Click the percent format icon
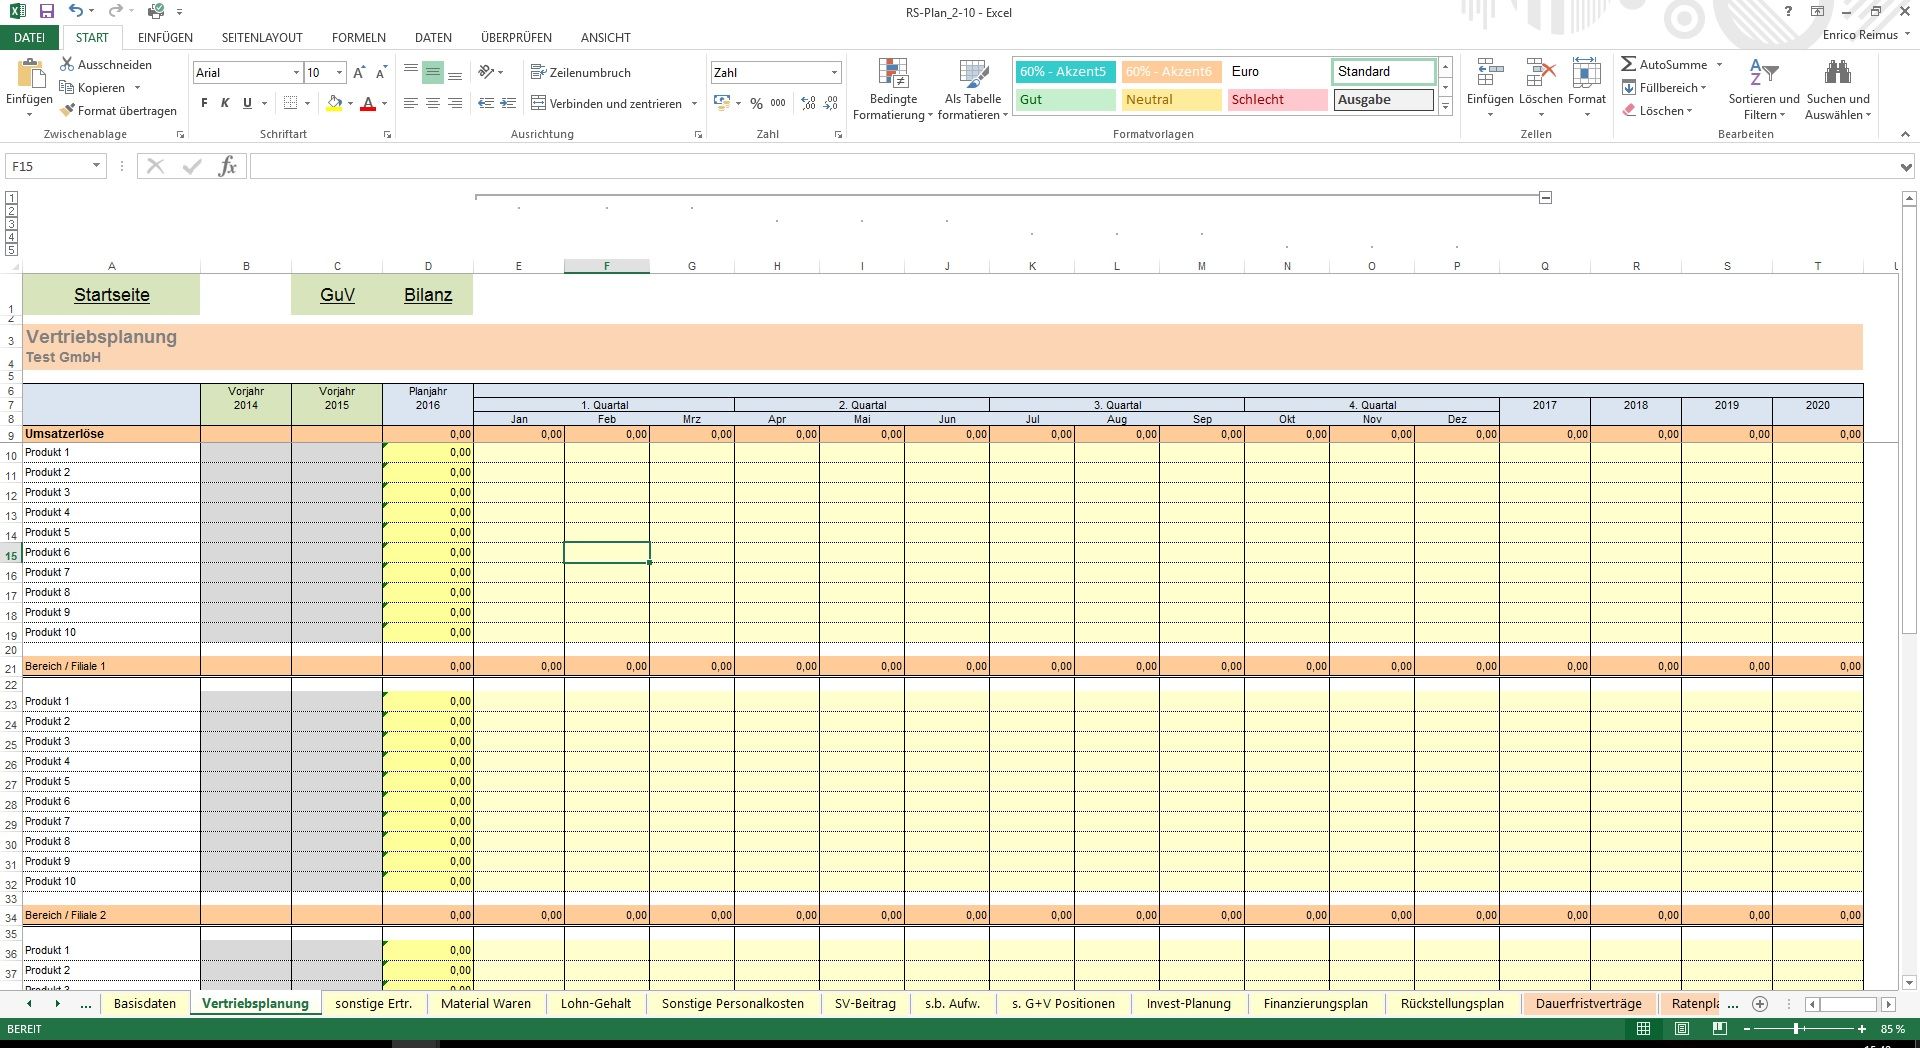This screenshot has width=1920, height=1048. pos(756,103)
